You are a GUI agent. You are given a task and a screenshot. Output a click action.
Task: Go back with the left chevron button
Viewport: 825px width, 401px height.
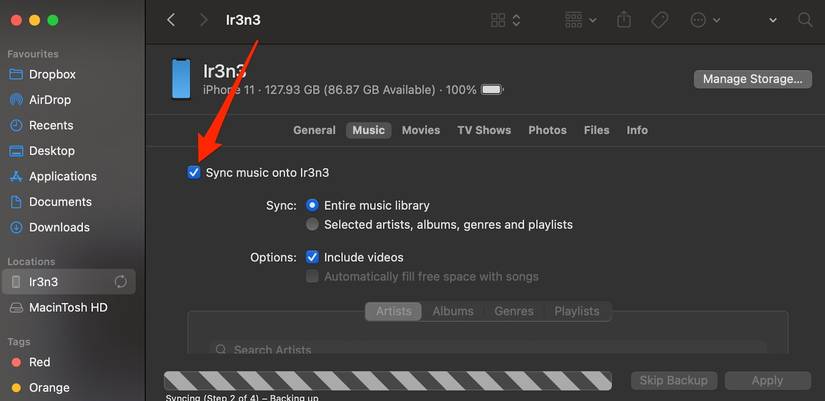pos(170,20)
